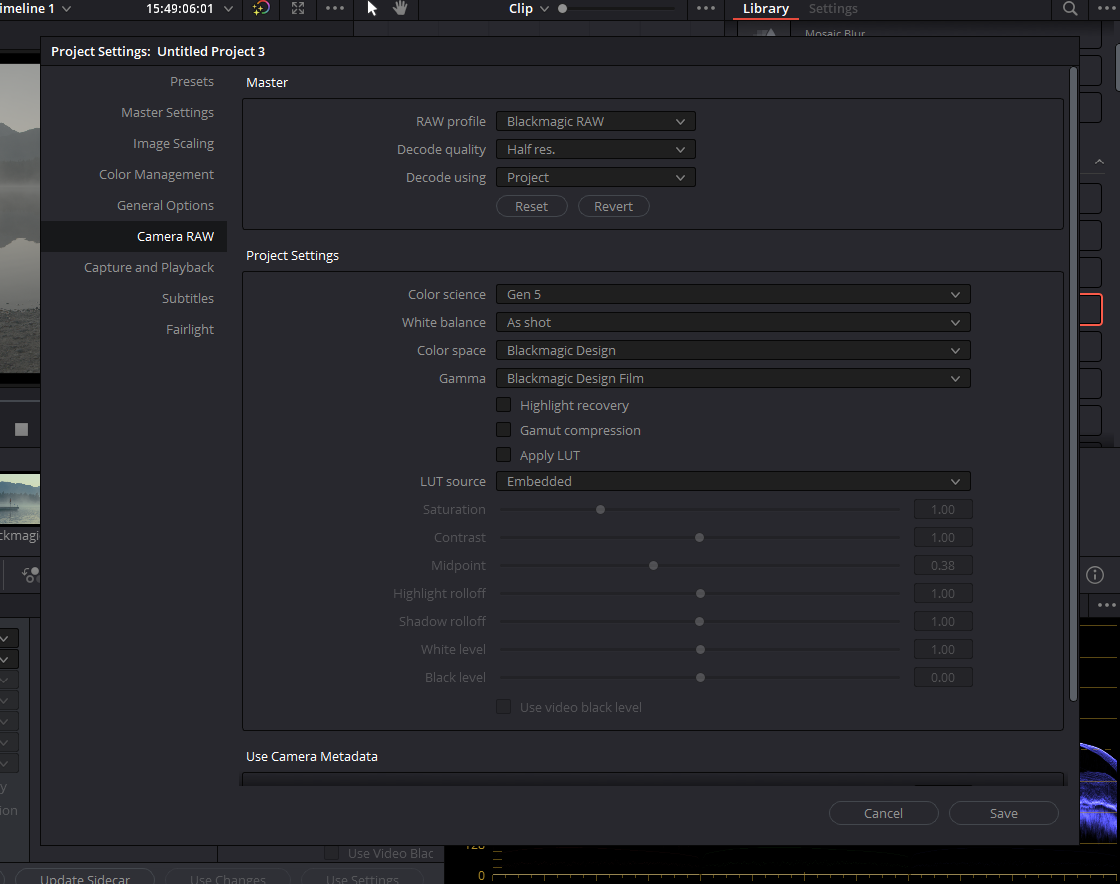Open Decode quality dropdown
Viewport: 1120px width, 884px height.
pyautogui.click(x=596, y=149)
